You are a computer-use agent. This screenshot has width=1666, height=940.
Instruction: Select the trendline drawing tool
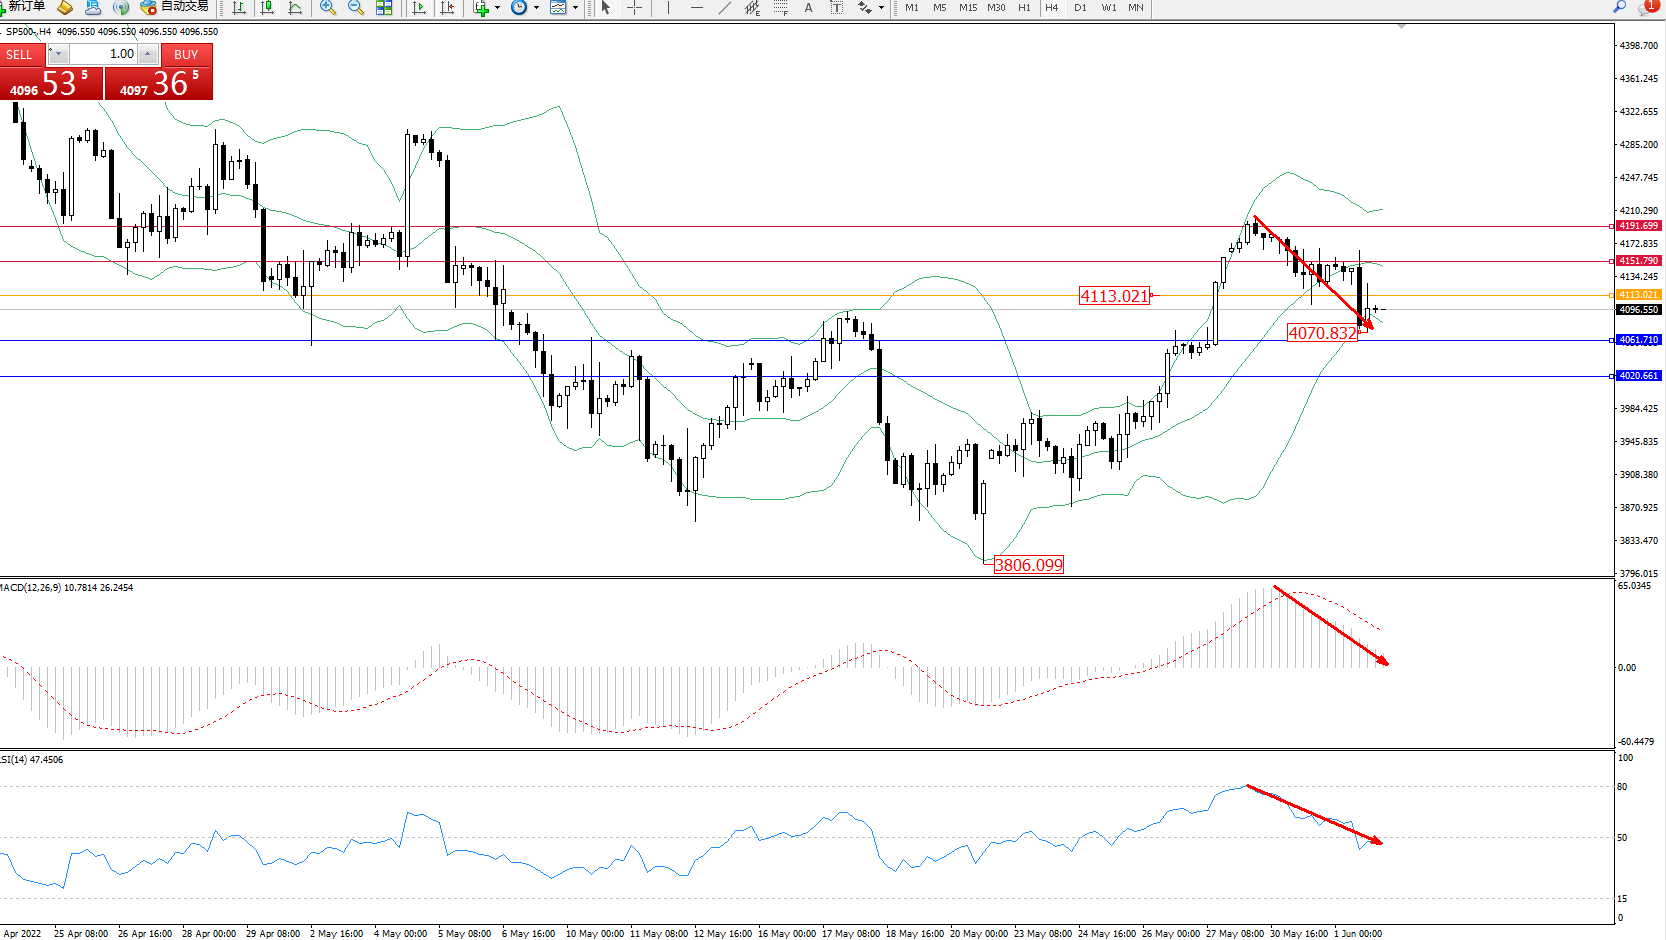(x=724, y=8)
